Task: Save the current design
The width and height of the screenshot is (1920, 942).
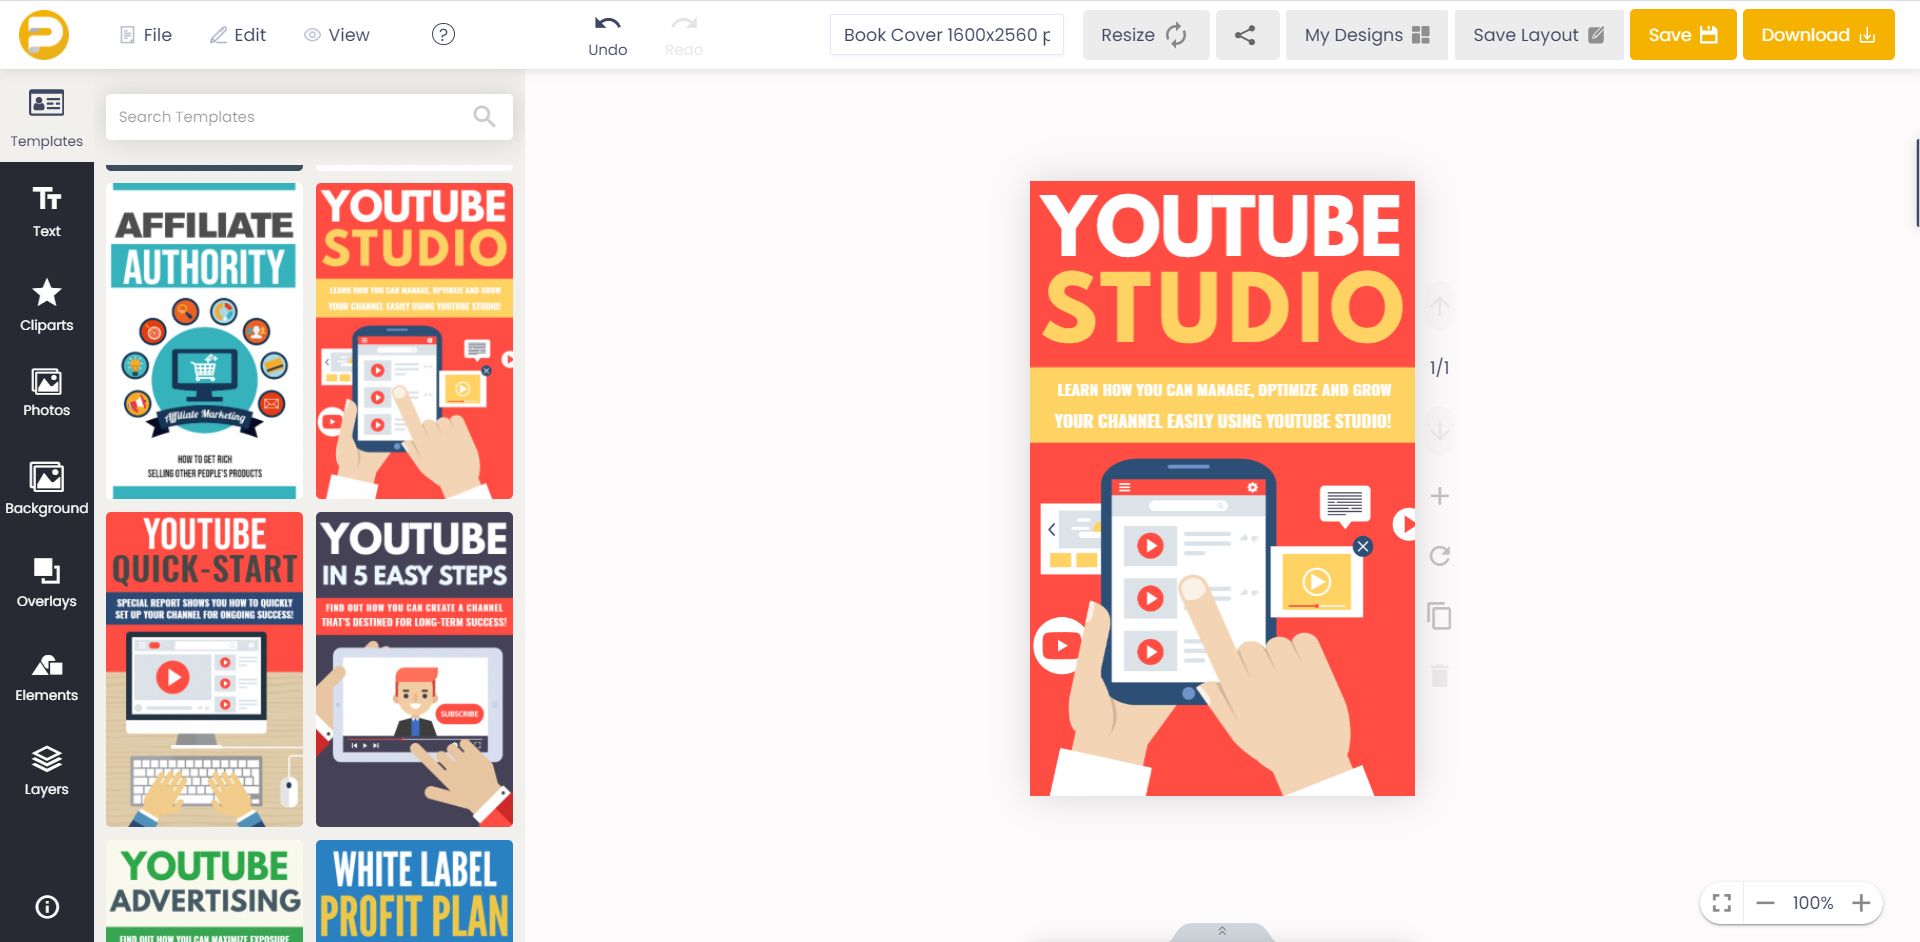Action: 1682,34
